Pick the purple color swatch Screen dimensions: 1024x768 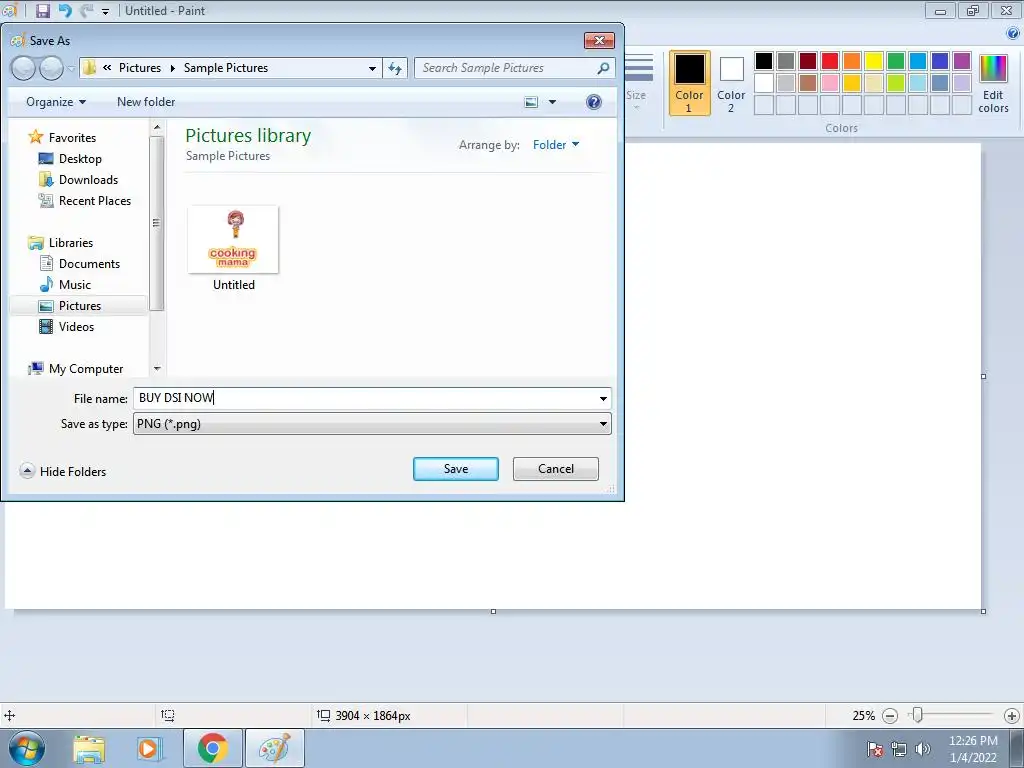pyautogui.click(x=962, y=61)
